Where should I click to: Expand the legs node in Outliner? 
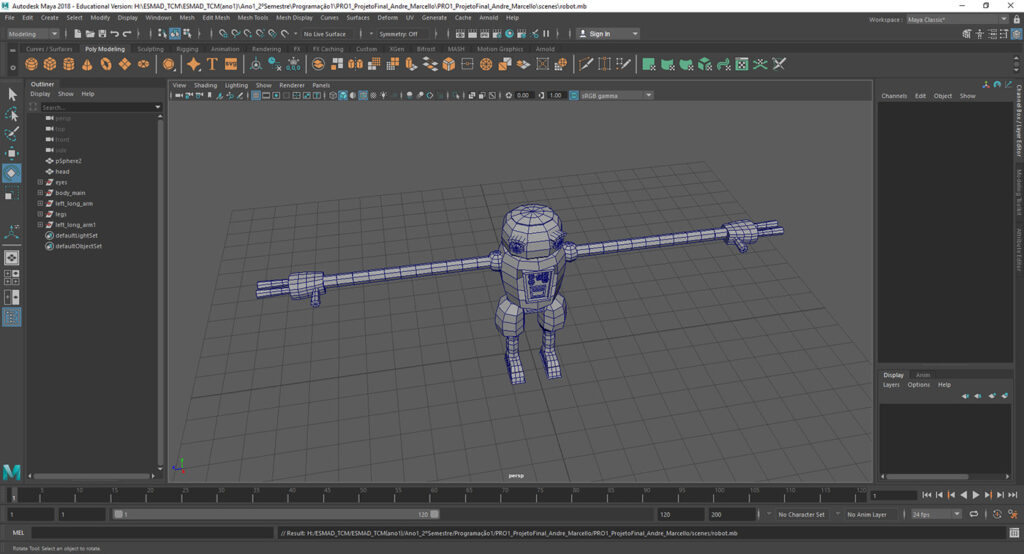tap(40, 214)
